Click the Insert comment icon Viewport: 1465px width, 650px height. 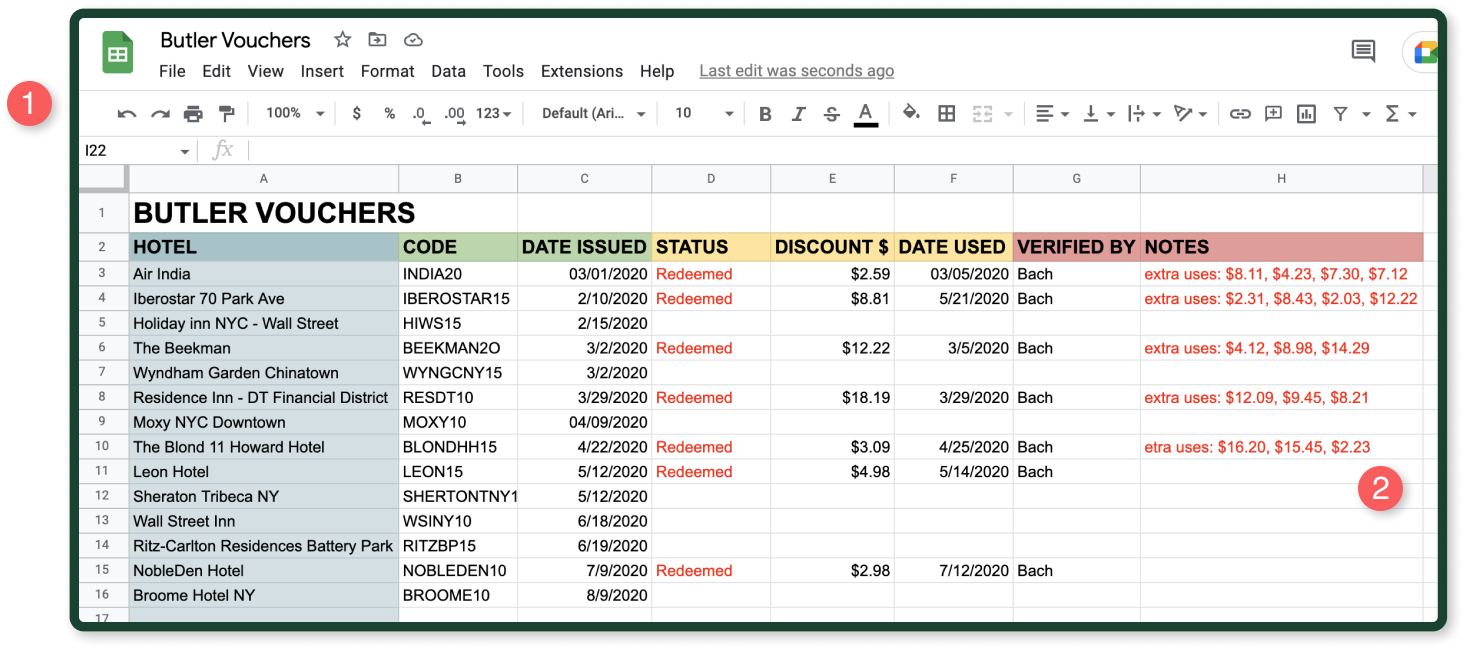pyautogui.click(x=1273, y=114)
